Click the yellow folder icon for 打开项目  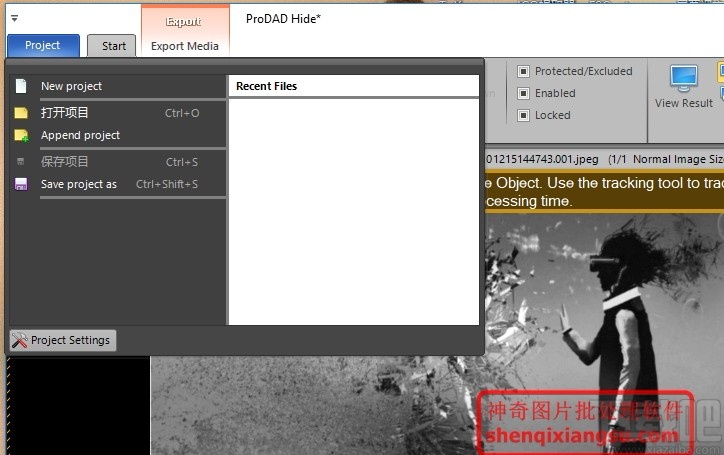tap(21, 113)
